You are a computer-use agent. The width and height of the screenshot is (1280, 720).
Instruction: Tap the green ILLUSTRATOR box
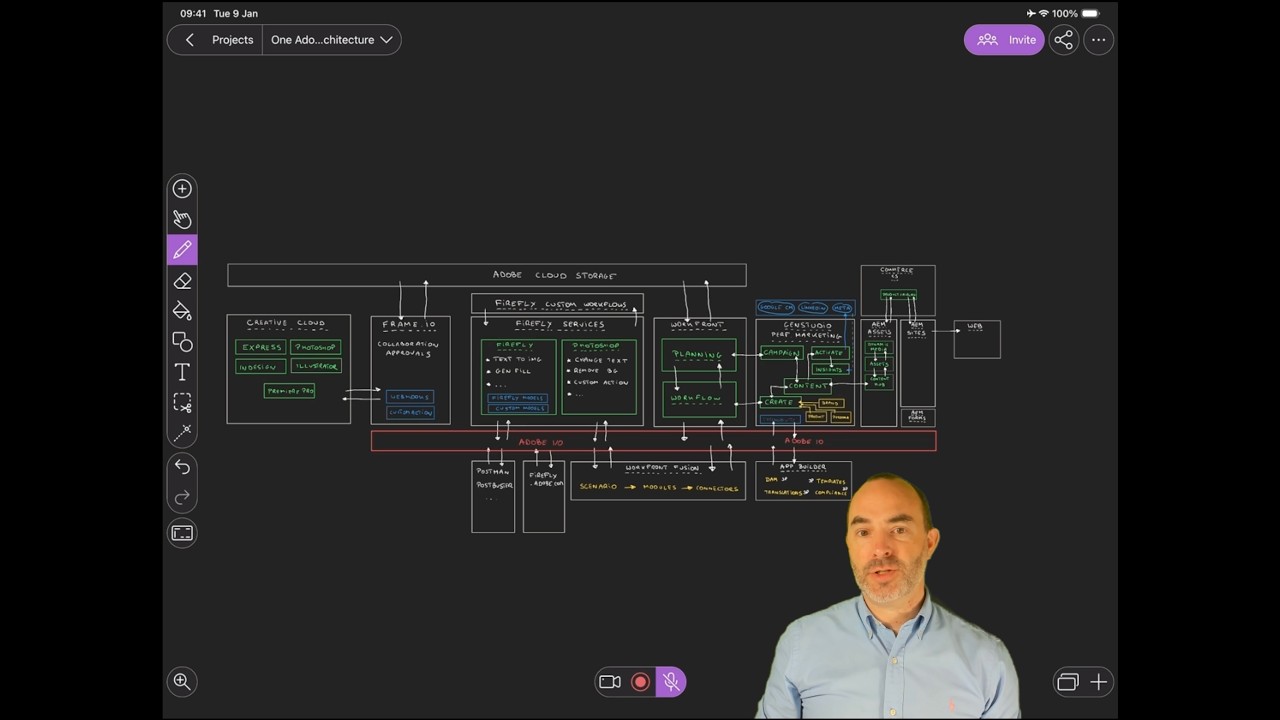point(316,366)
